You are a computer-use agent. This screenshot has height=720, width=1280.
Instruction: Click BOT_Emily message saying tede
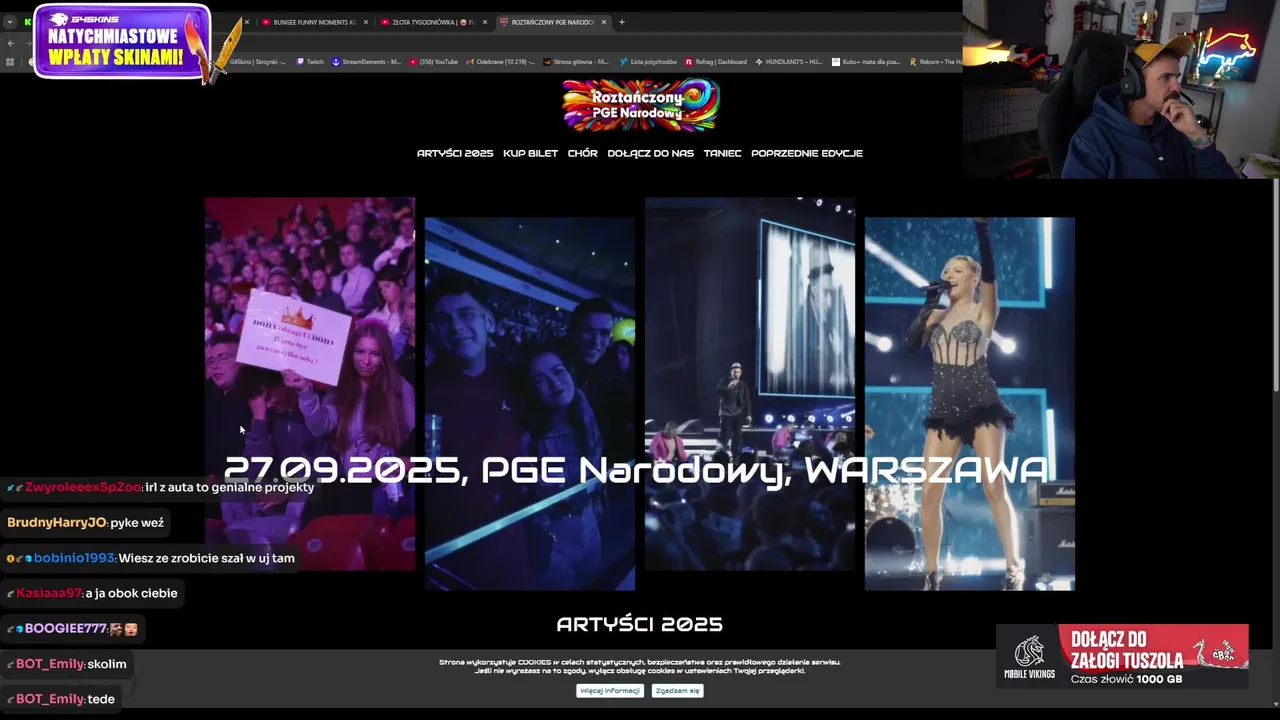[62, 699]
